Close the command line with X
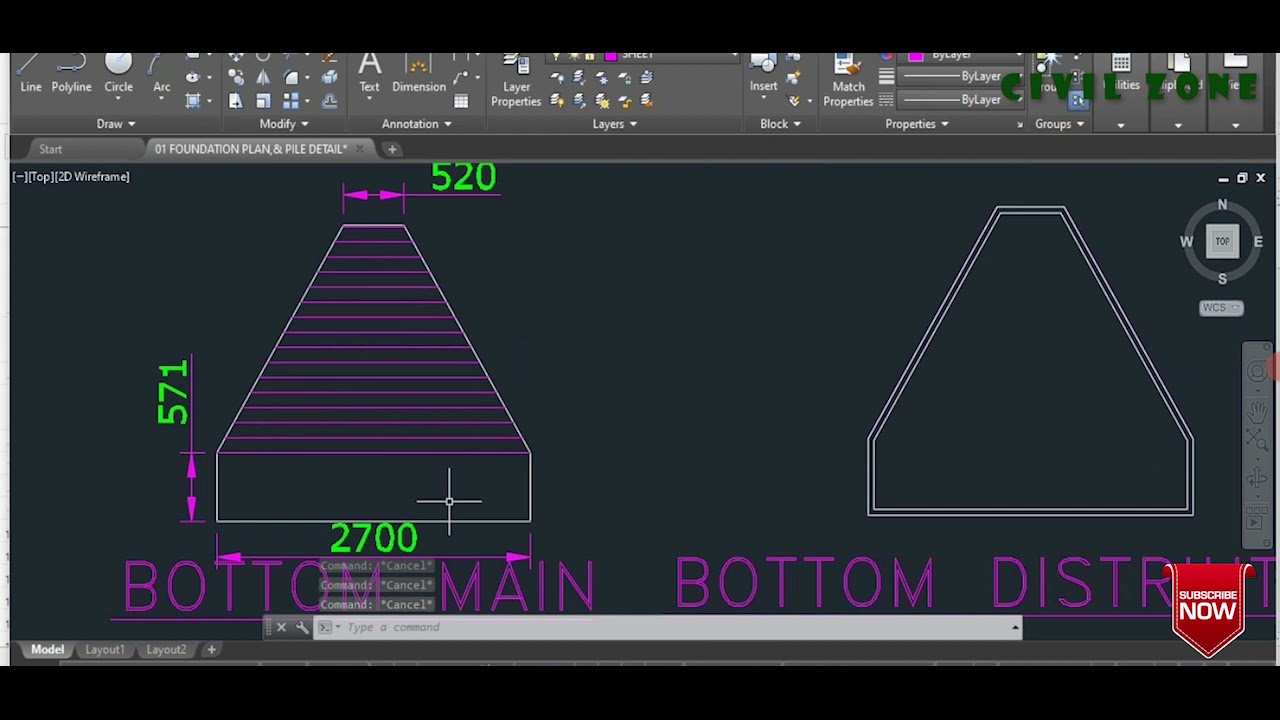The image size is (1280, 720). [281, 627]
